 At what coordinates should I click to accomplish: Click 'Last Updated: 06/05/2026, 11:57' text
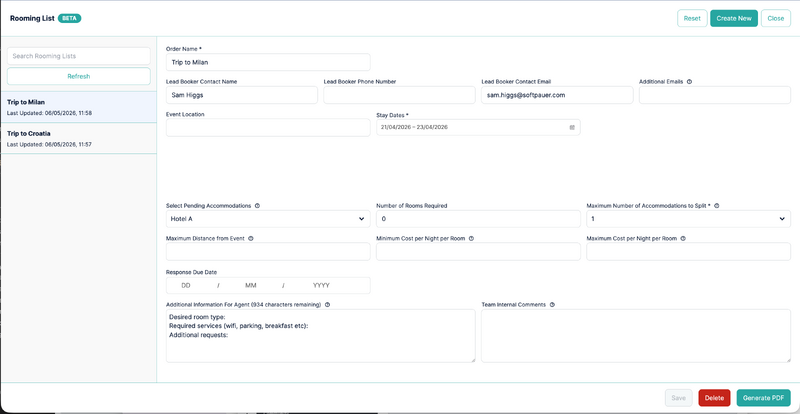[49, 144]
